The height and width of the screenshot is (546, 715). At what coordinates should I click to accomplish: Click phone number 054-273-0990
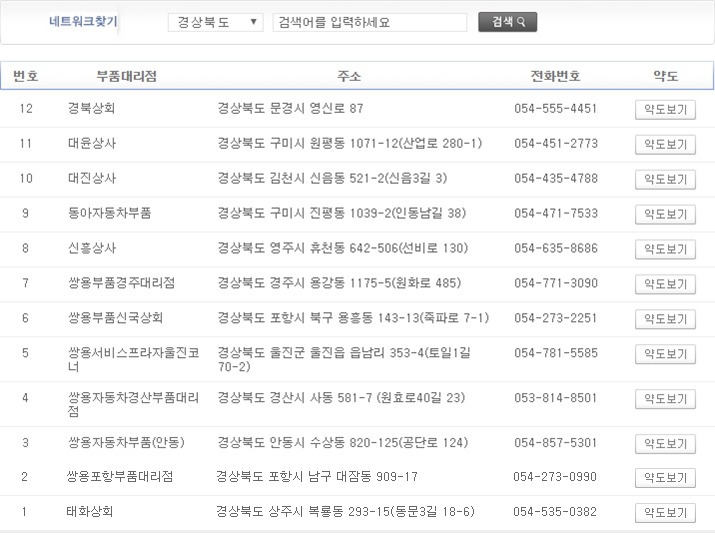click(554, 477)
